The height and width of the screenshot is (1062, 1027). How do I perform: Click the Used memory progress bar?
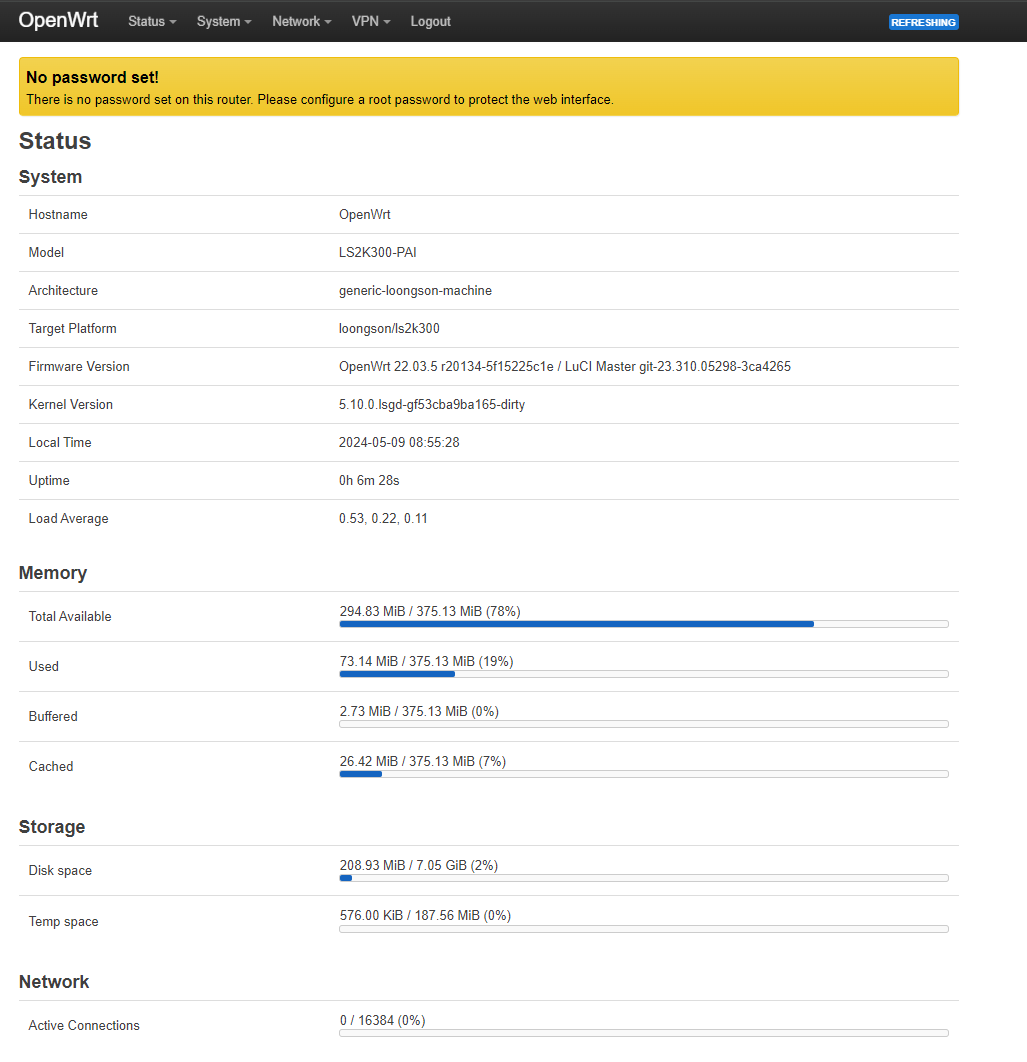click(x=643, y=674)
